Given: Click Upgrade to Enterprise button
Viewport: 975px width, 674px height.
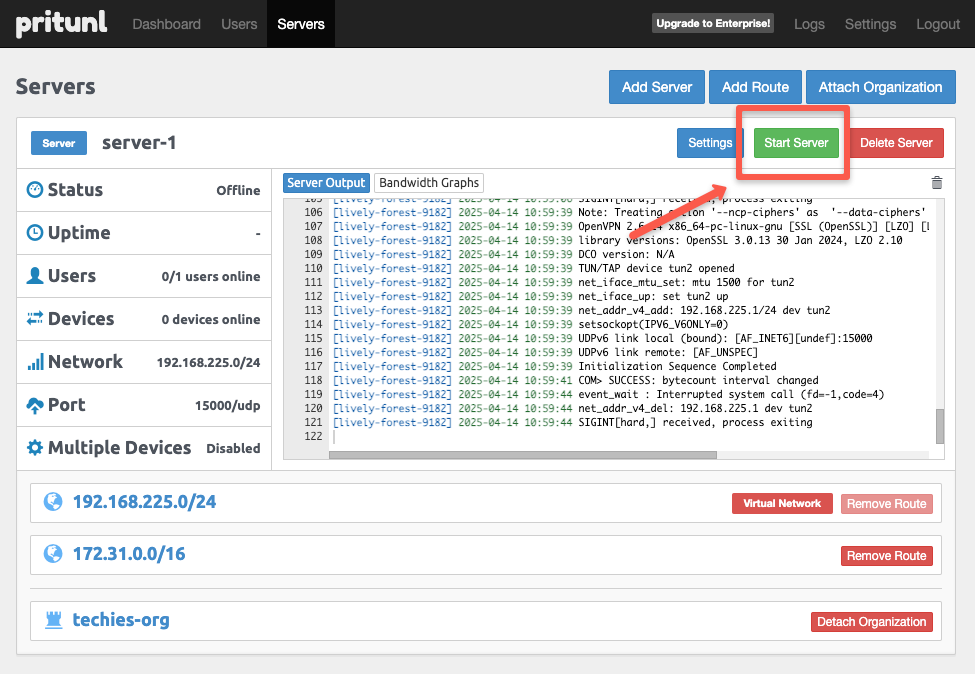Looking at the screenshot, I should click(x=713, y=24).
